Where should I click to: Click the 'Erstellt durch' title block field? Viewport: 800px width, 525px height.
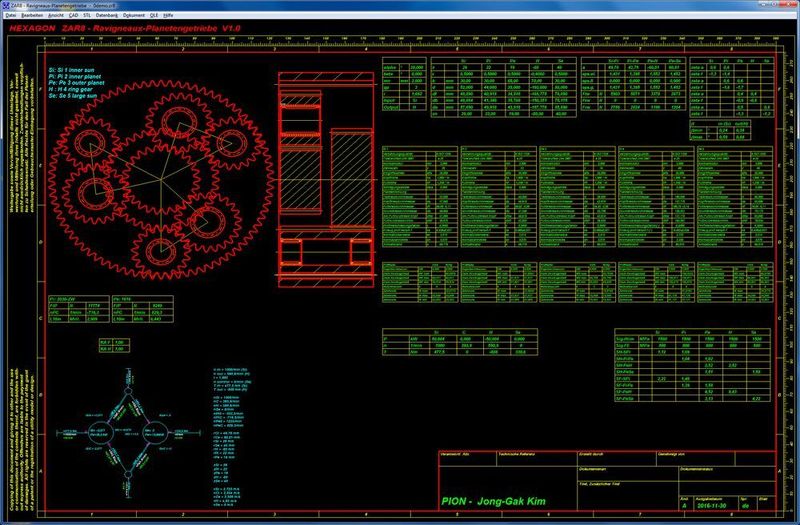click(x=616, y=458)
